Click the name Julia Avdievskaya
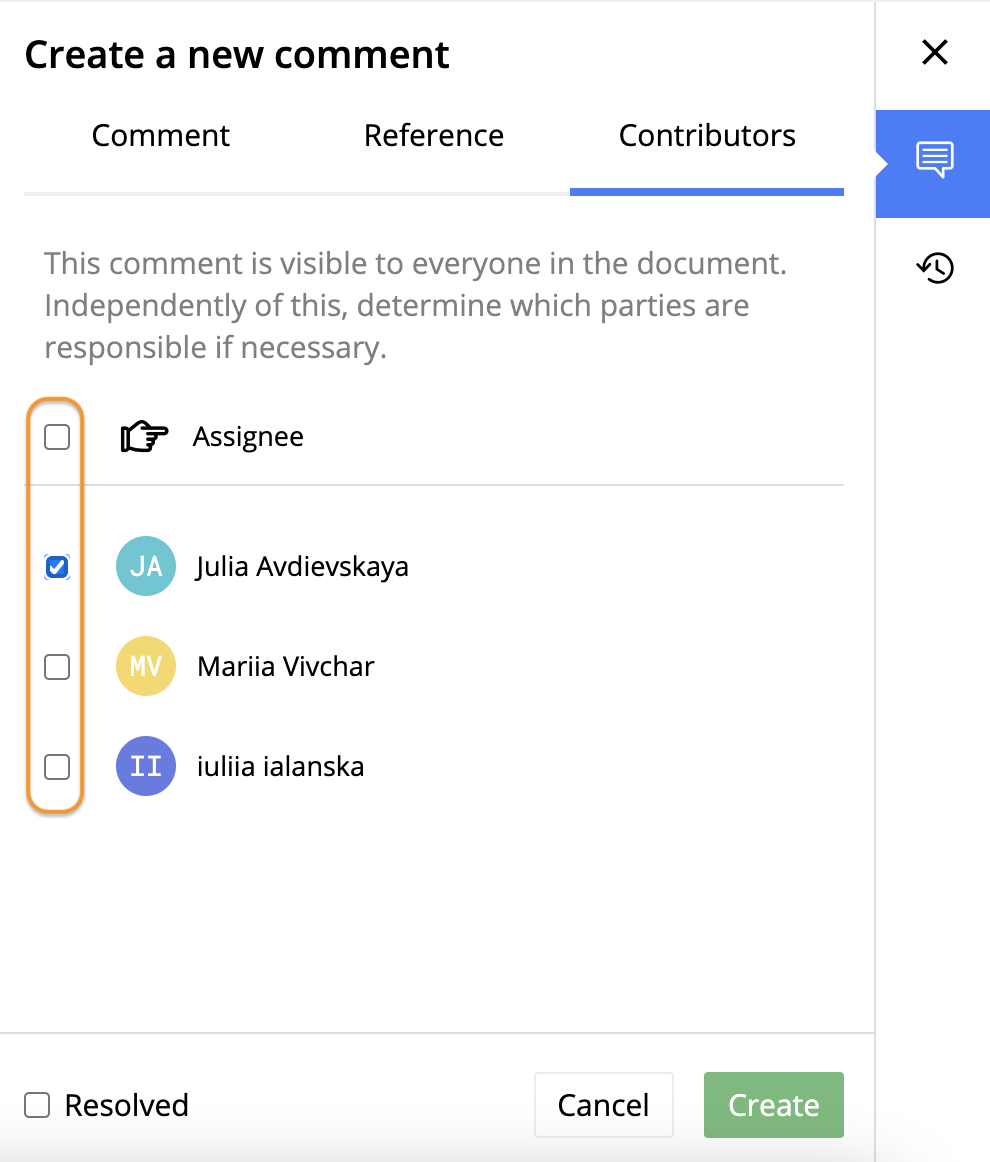The image size is (990, 1162). (302, 567)
